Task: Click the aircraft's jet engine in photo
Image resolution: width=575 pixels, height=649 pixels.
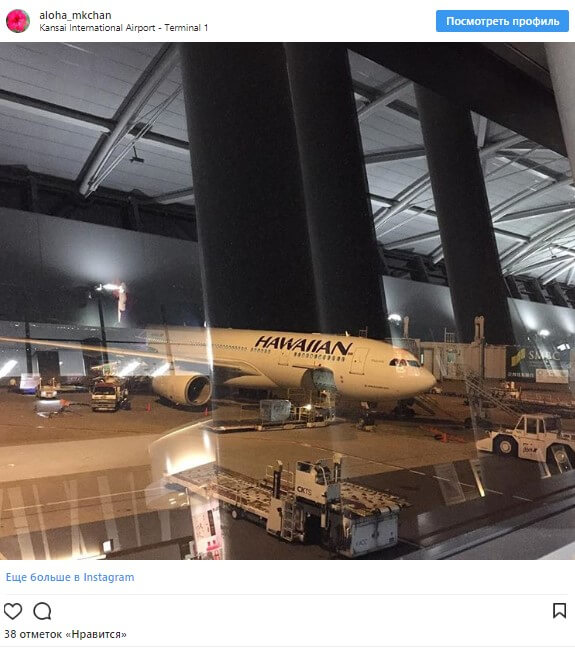Action: click(x=183, y=389)
